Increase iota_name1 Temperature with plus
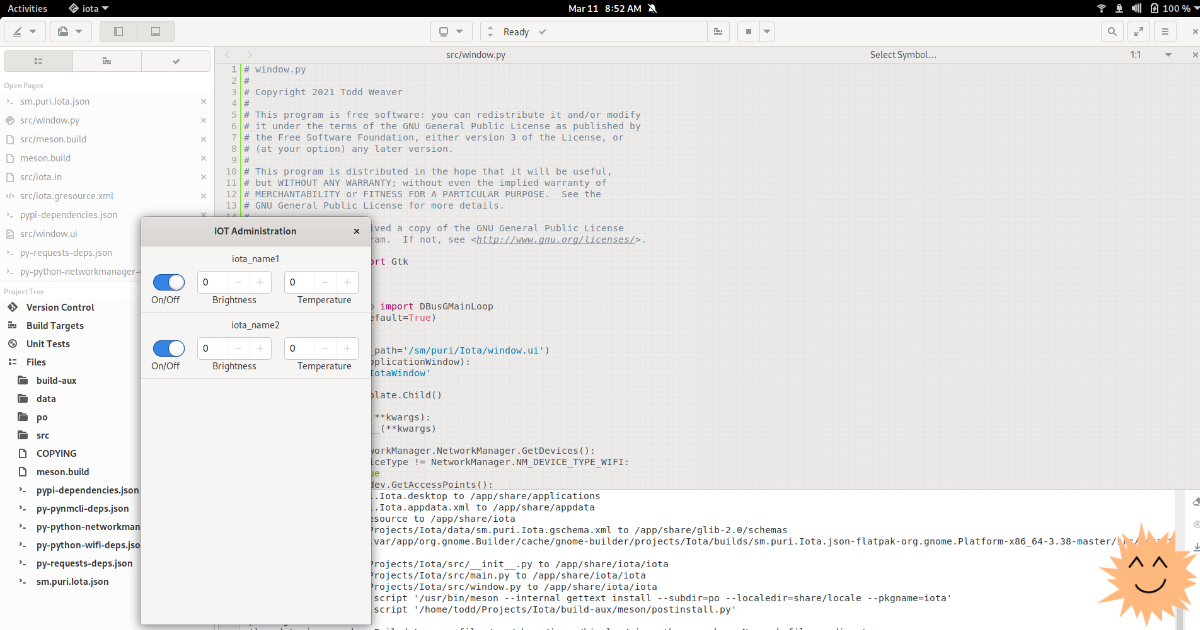This screenshot has height=630, width=1200. point(347,283)
